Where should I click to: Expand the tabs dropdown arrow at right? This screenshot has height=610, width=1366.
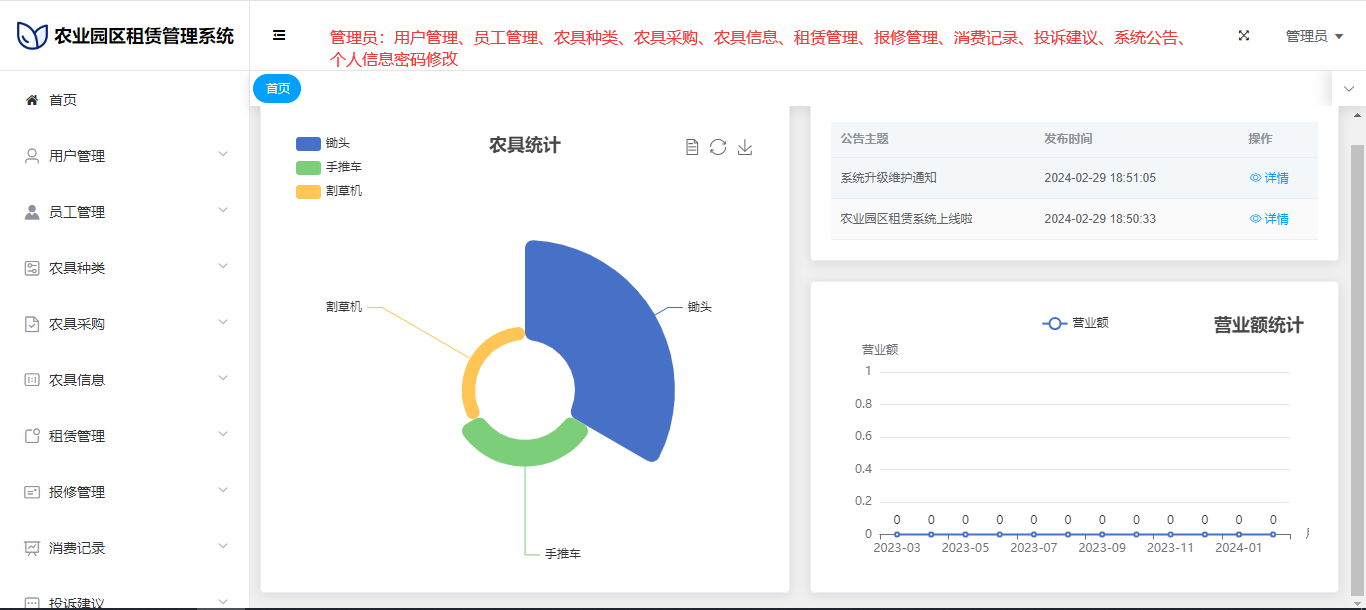pos(1348,89)
